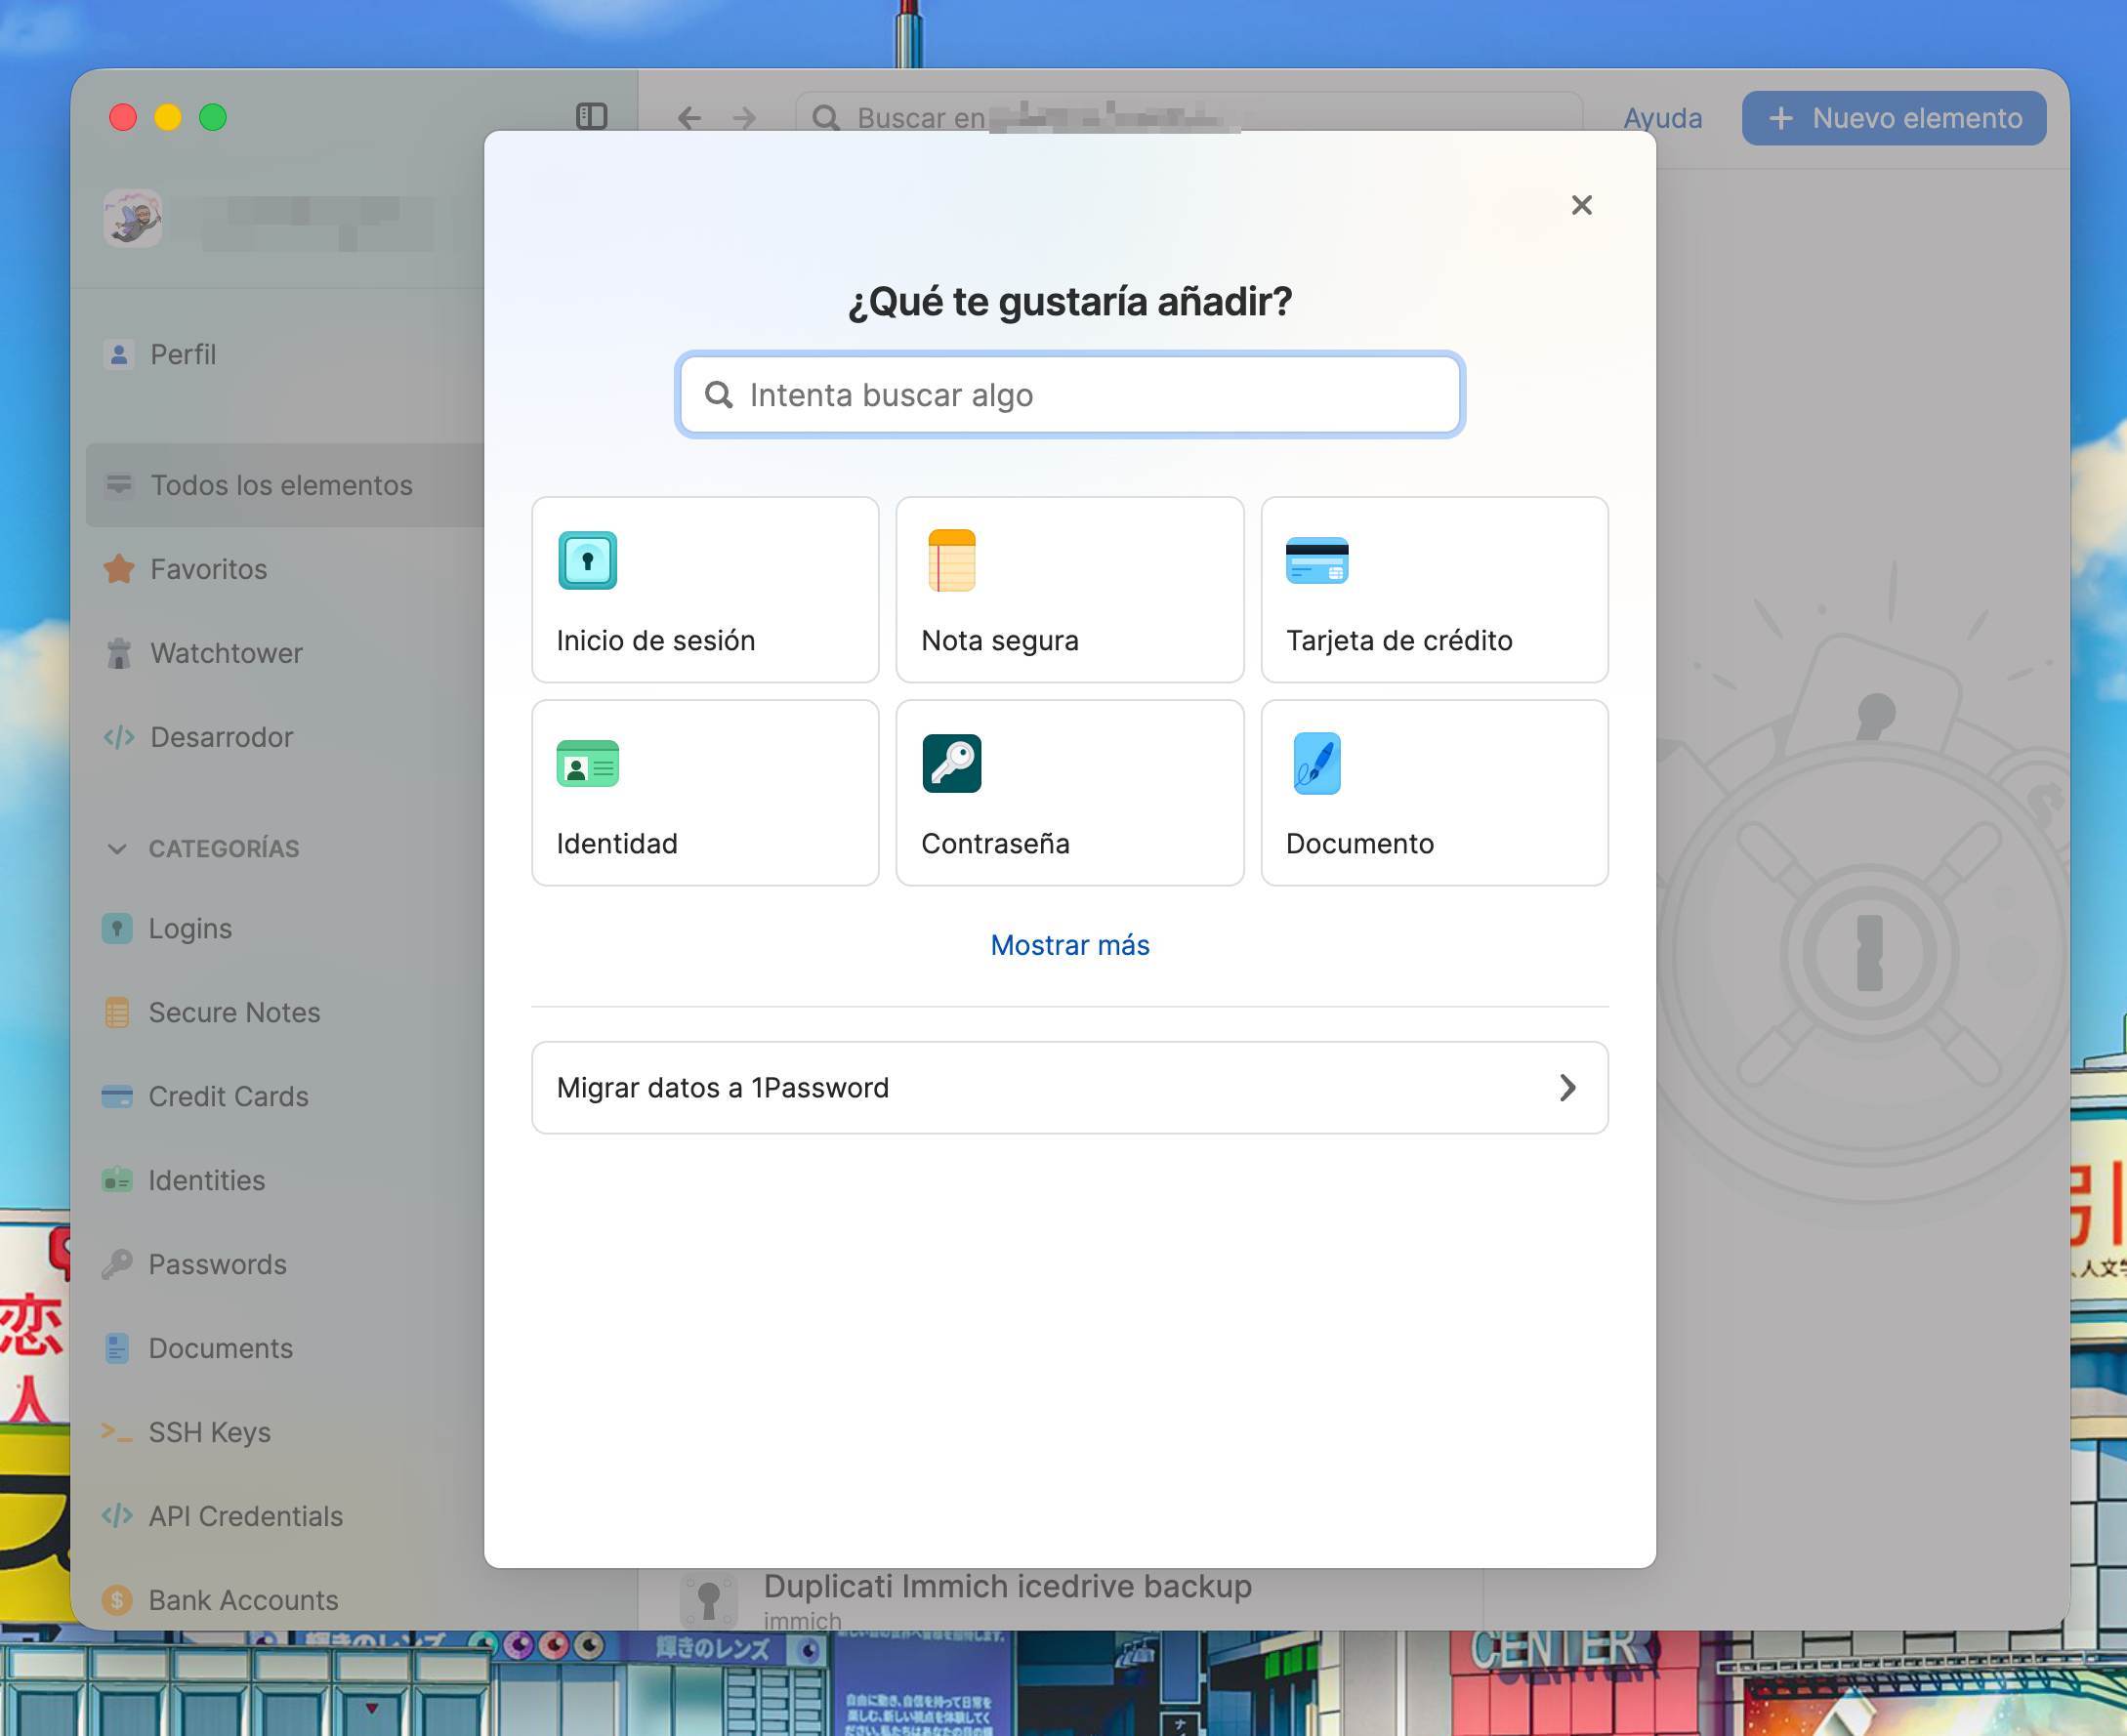Click Mostrar más link
The width and height of the screenshot is (2127, 1736).
point(1069,945)
